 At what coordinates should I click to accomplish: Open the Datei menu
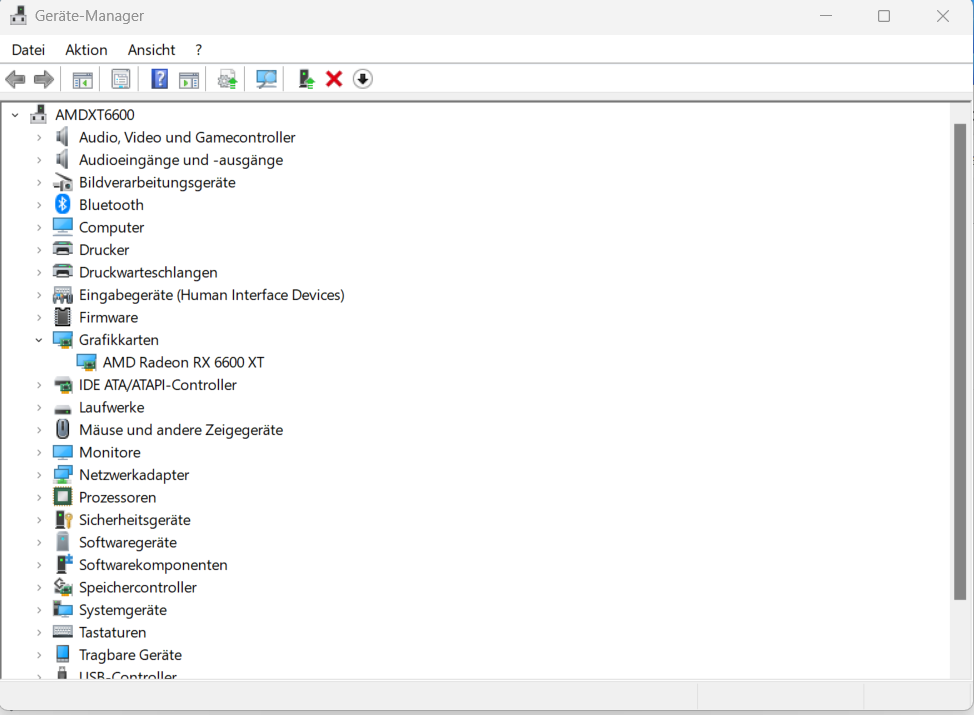click(x=29, y=50)
